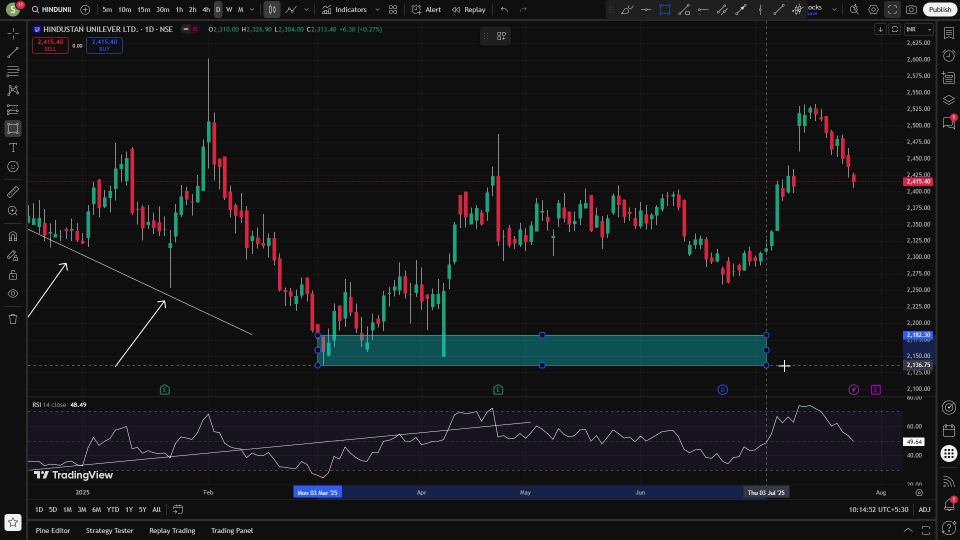Toggle lock all drawings

[13, 275]
